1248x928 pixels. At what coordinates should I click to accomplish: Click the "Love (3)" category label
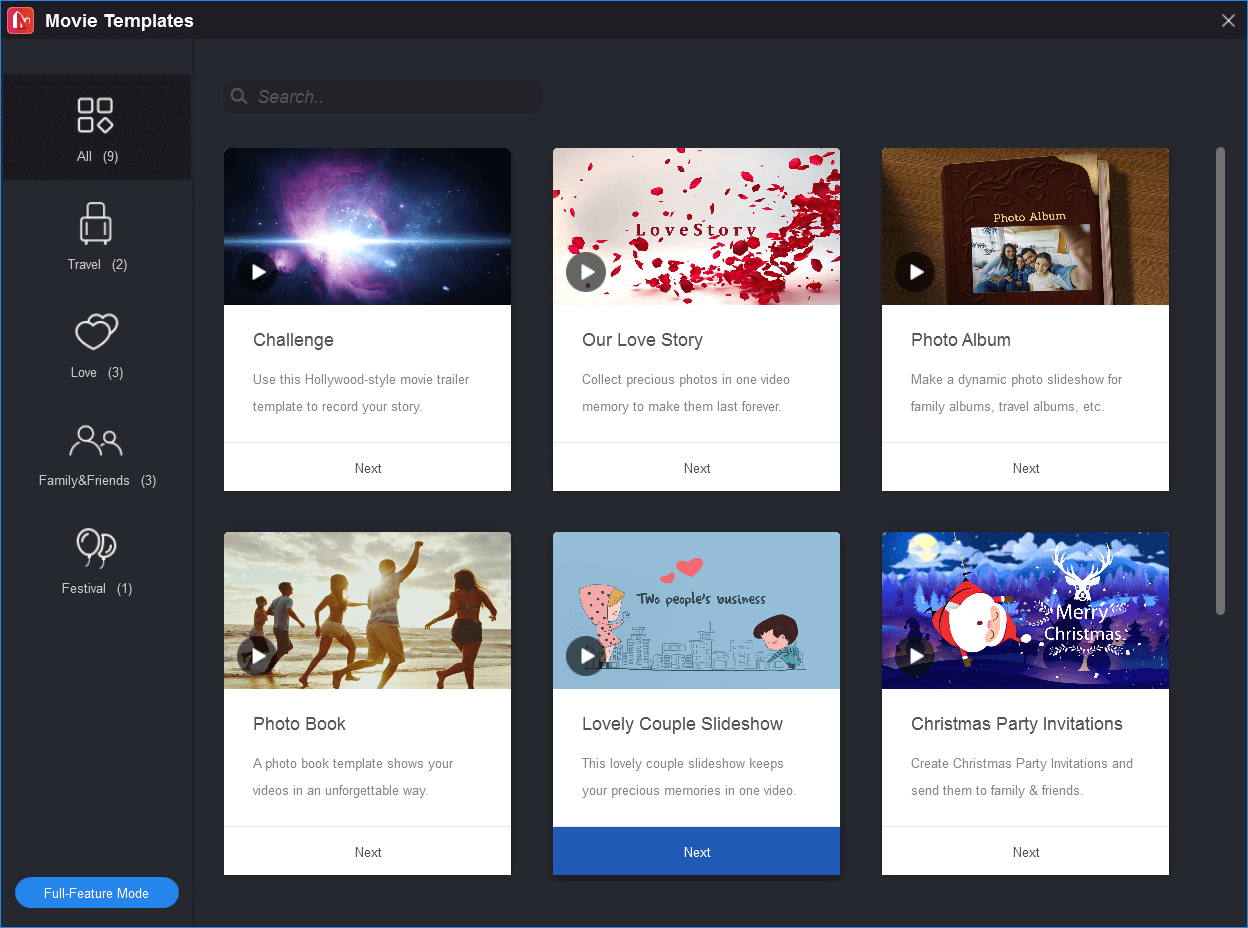click(97, 373)
